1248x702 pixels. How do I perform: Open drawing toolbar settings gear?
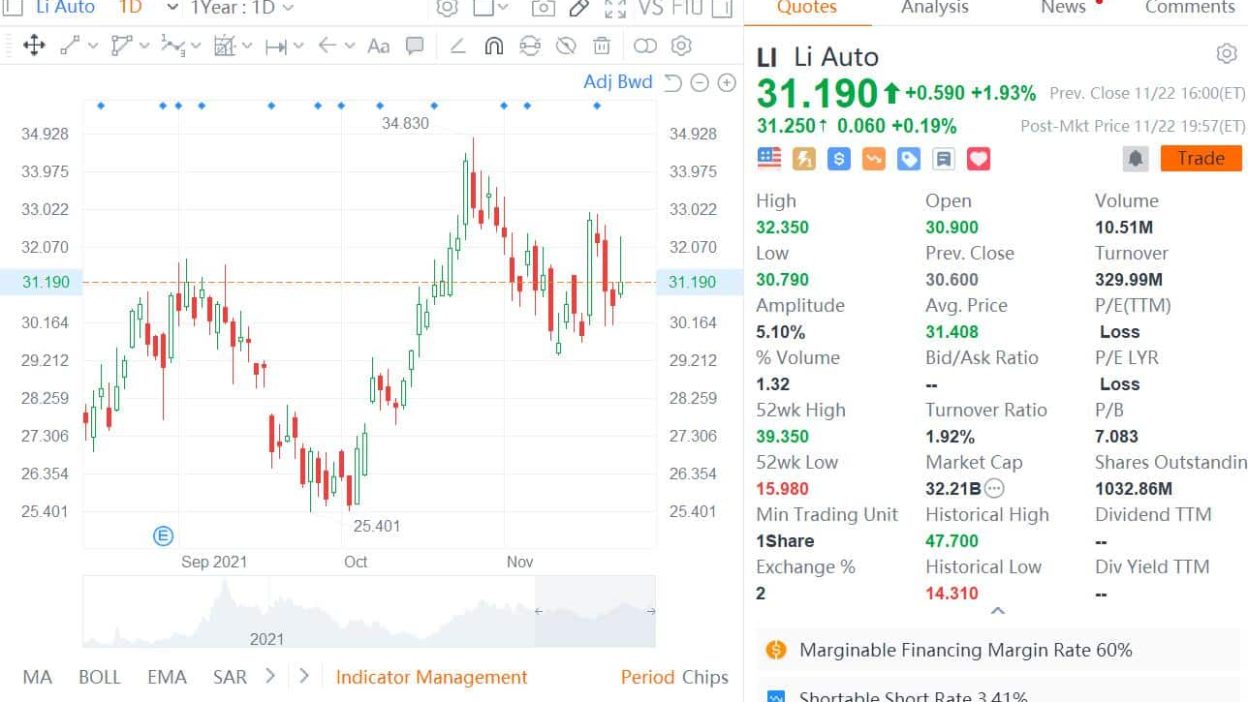(682, 46)
